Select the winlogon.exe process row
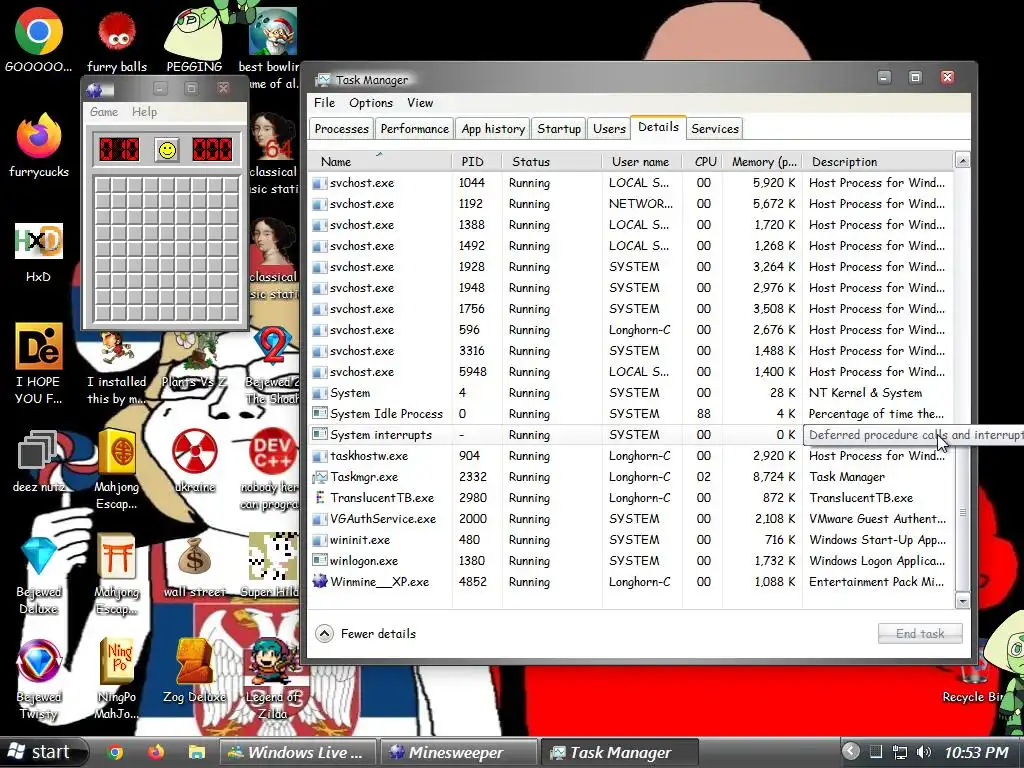This screenshot has width=1024, height=768. click(x=632, y=560)
